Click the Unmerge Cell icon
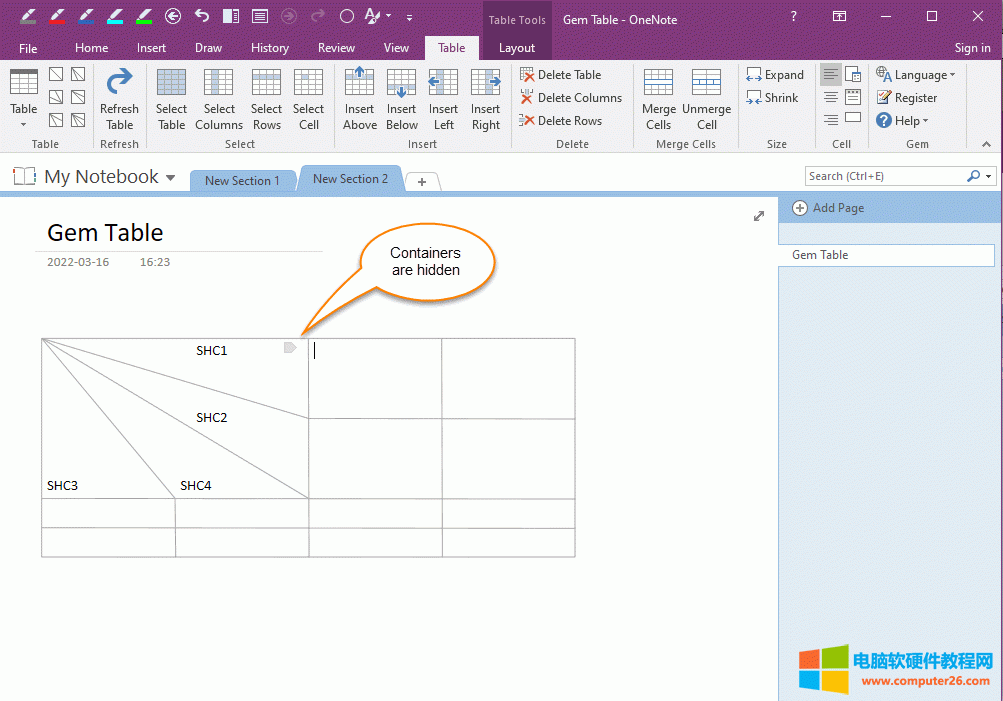 point(706,98)
